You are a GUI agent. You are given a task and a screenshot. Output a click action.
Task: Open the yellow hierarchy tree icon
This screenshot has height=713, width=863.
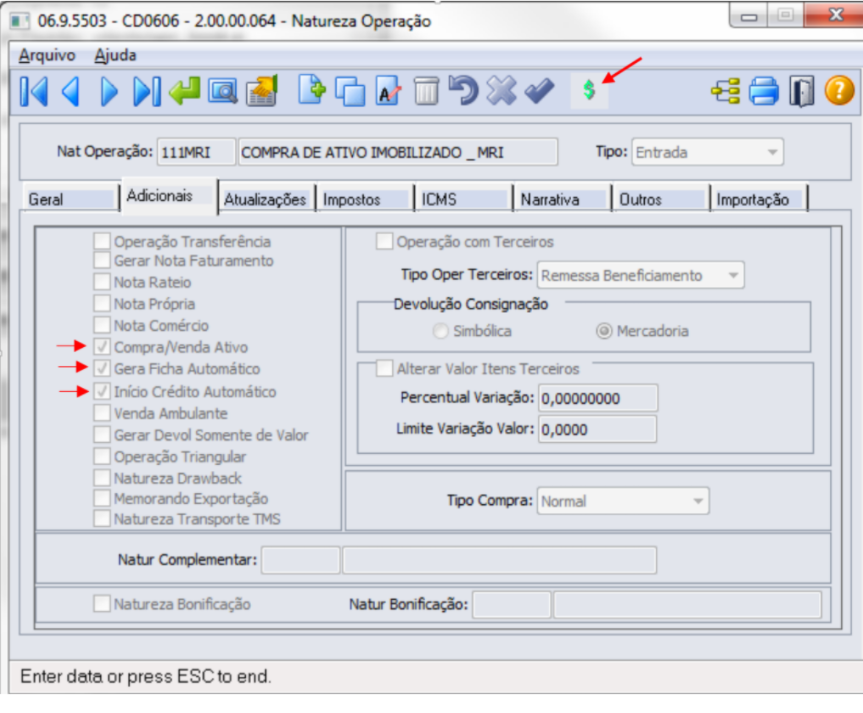726,91
